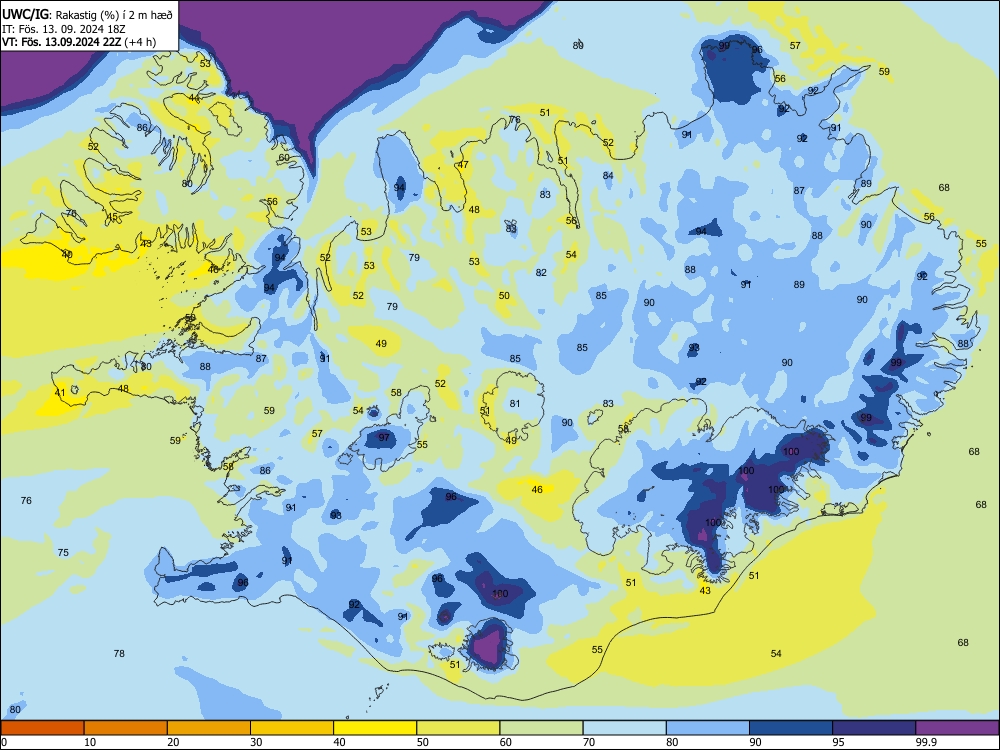Screen dimensions: 1000x750
Task: Select the purple above-99.9 legend swatch
Action: coord(957,728)
